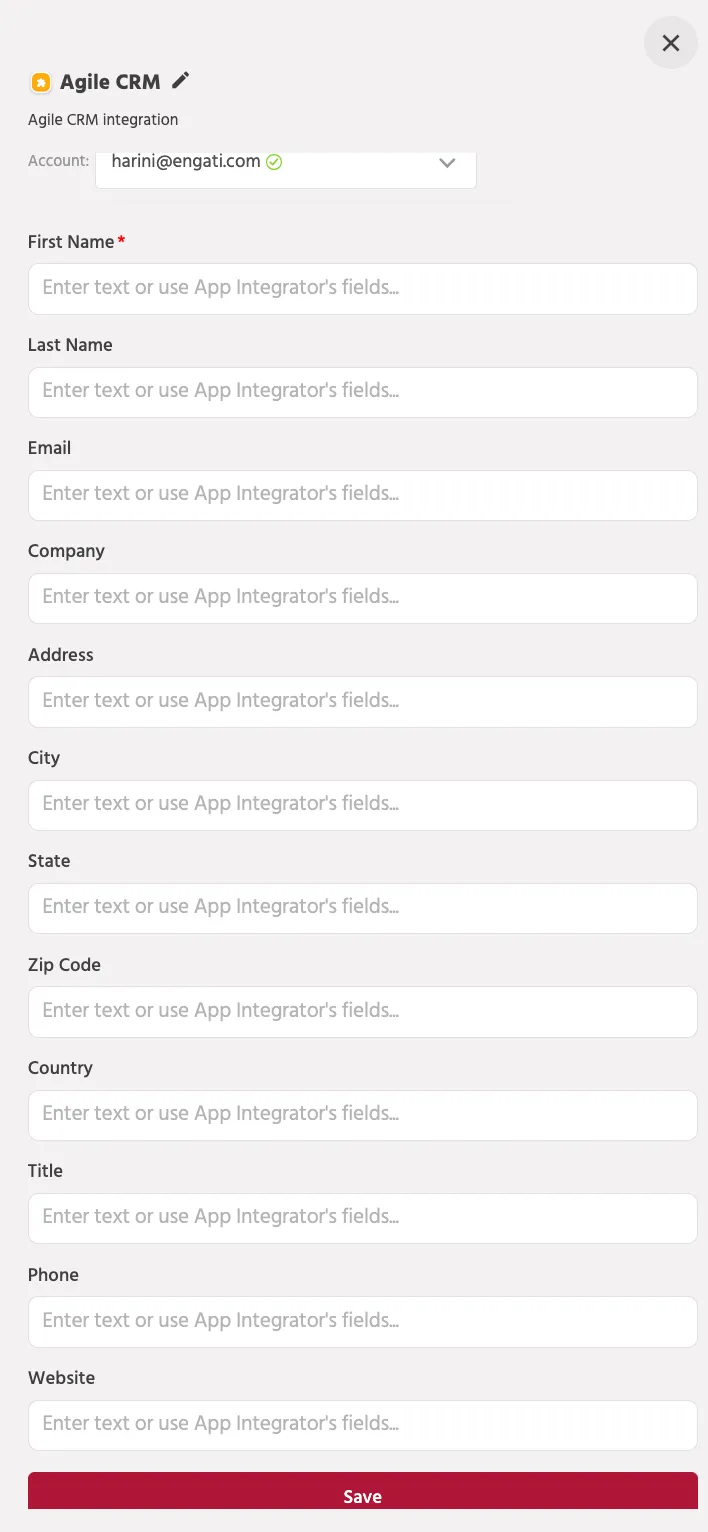This screenshot has width=708, height=1532.
Task: Click into the Title field
Action: click(363, 1218)
